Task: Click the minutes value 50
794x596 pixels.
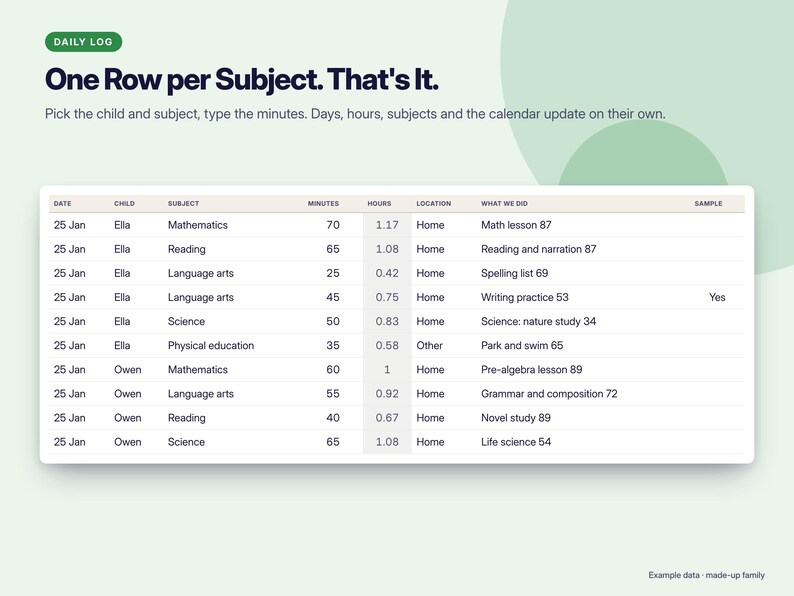Action: [x=333, y=322]
